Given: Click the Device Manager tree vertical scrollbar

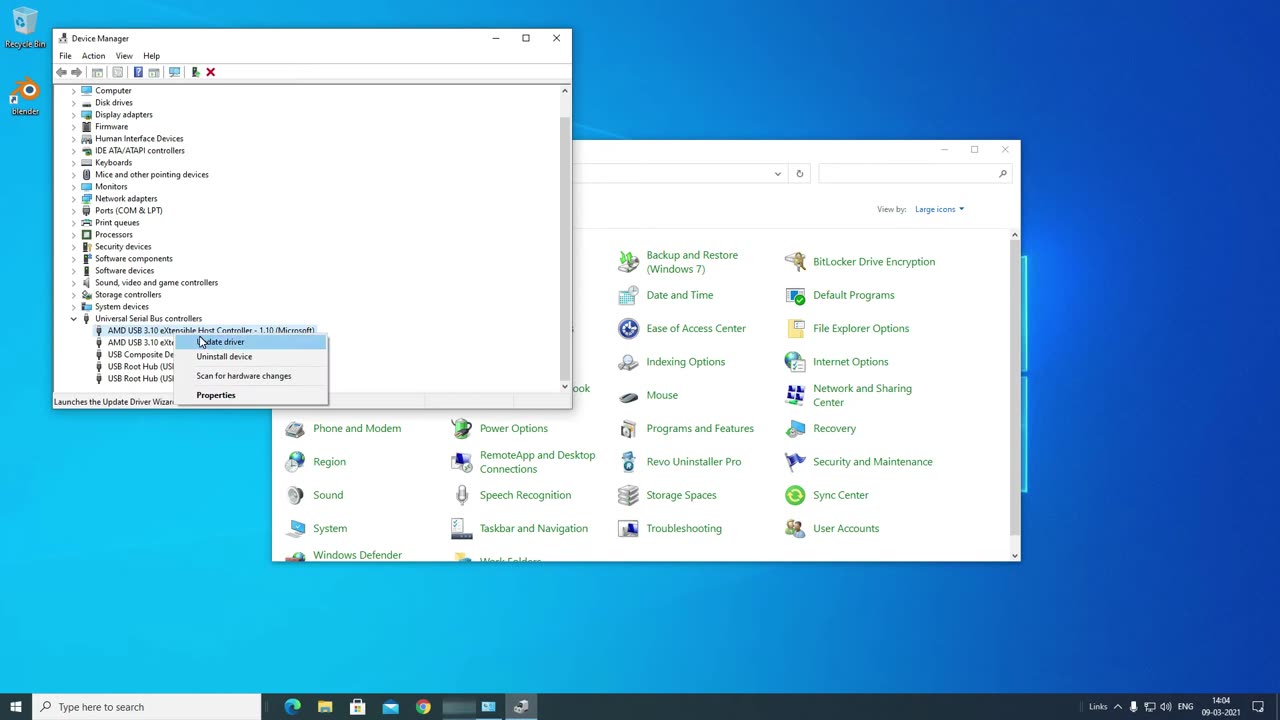Looking at the screenshot, I should [565, 238].
